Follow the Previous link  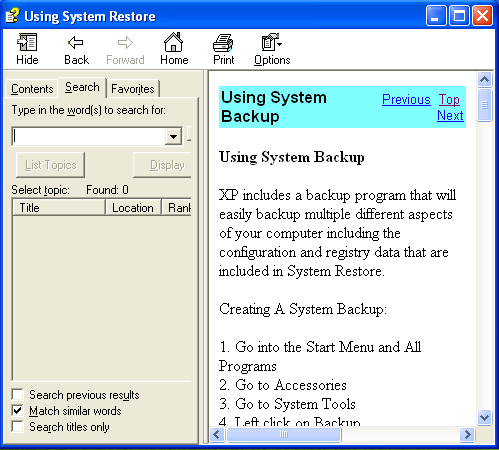(x=406, y=99)
